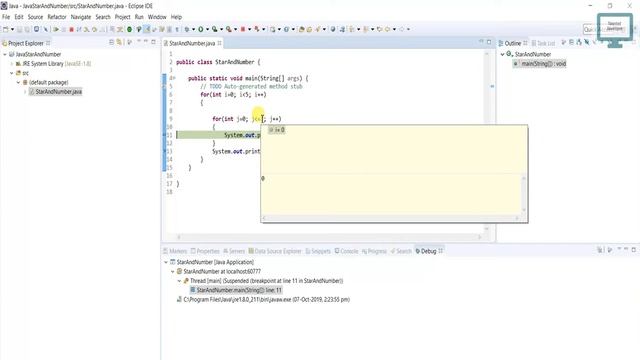Open the Run launch dropdown arrow
The height and width of the screenshot is (360, 640).
click(207, 29)
